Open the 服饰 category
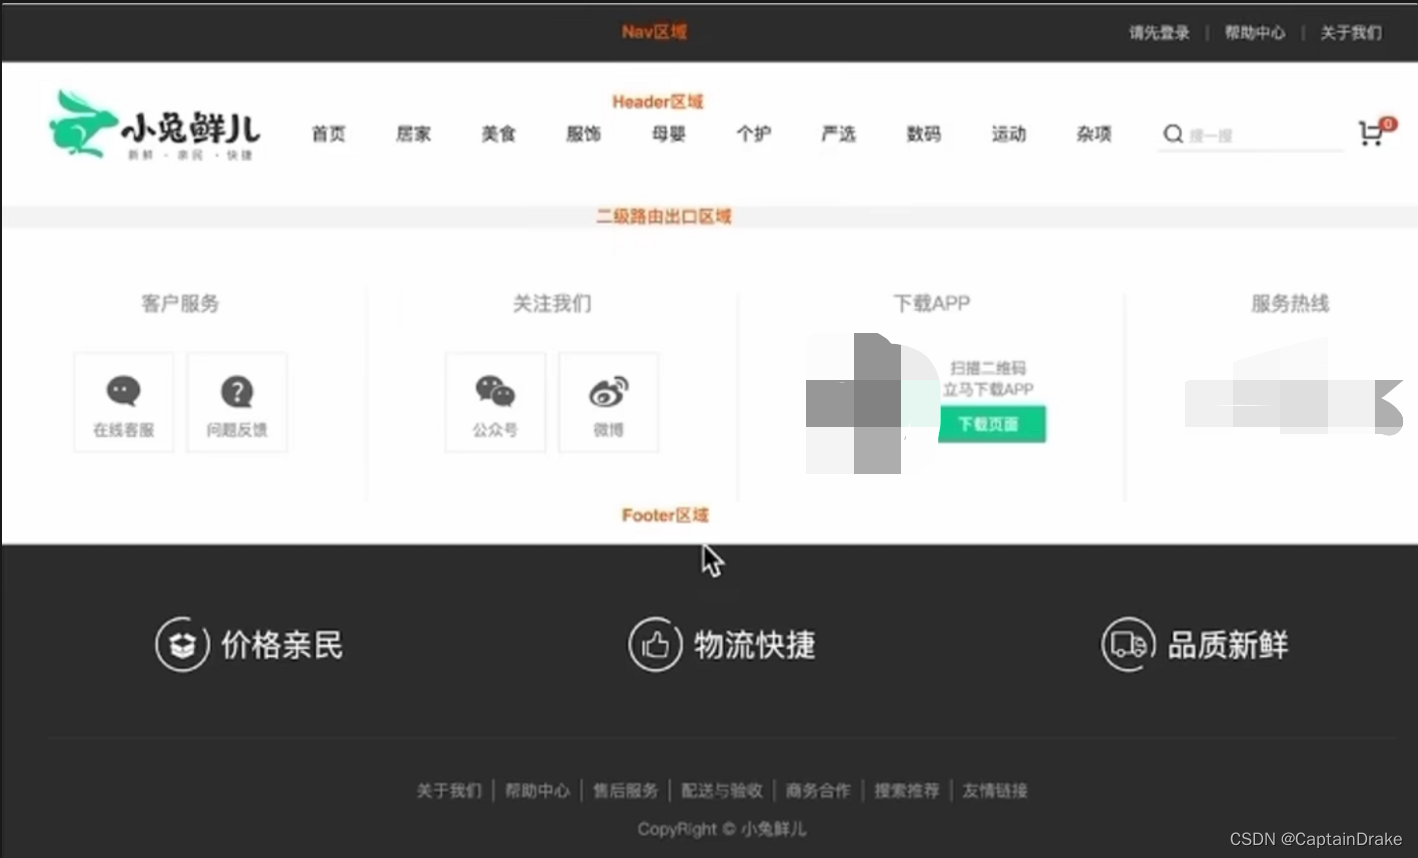This screenshot has height=858, width=1418. (x=583, y=134)
